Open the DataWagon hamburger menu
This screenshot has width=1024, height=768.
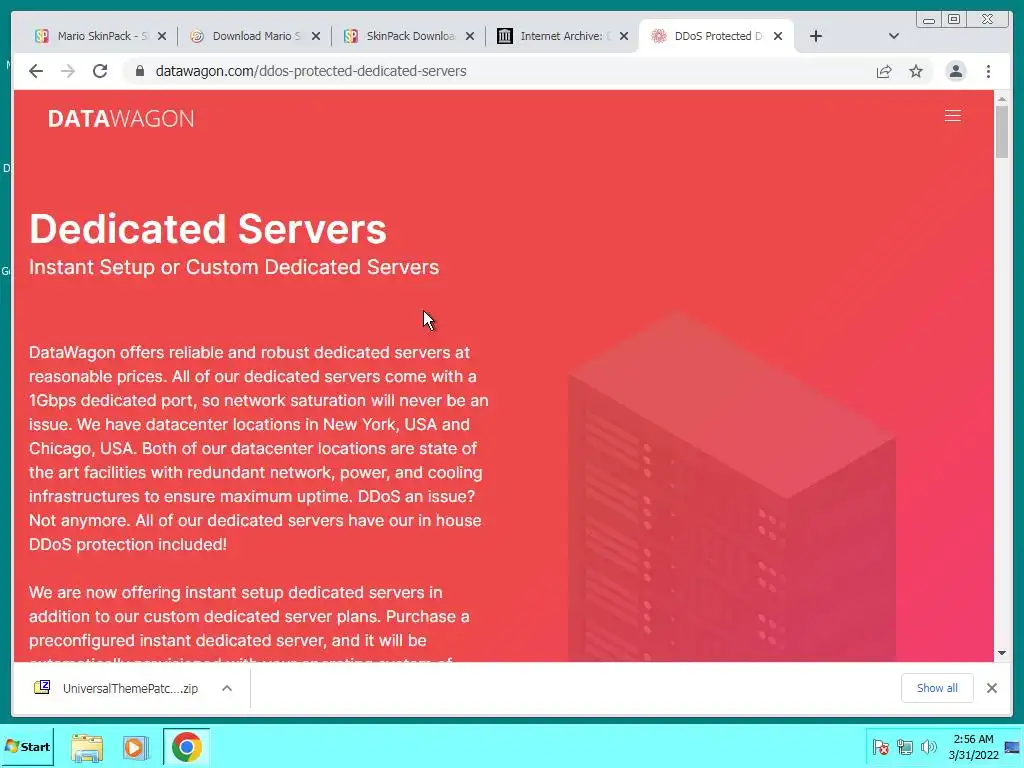[953, 116]
